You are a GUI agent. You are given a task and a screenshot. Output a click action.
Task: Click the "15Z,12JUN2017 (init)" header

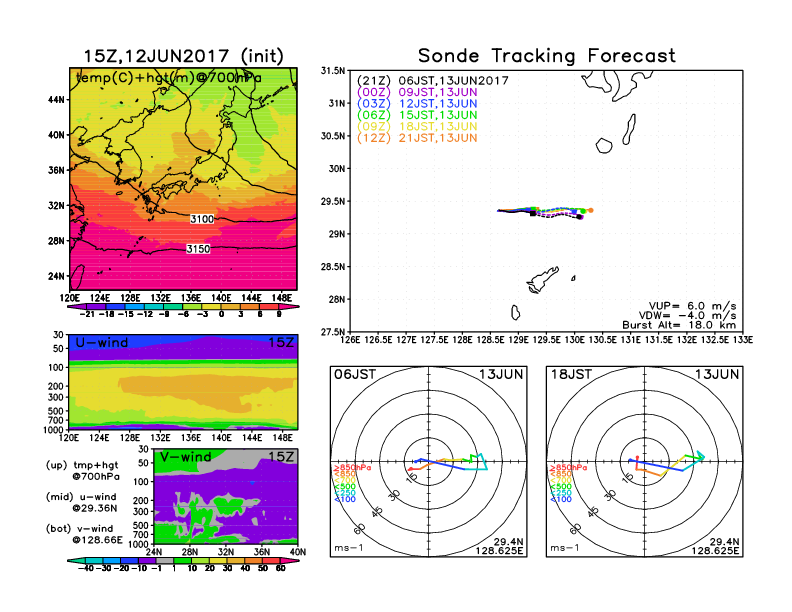click(x=183, y=56)
